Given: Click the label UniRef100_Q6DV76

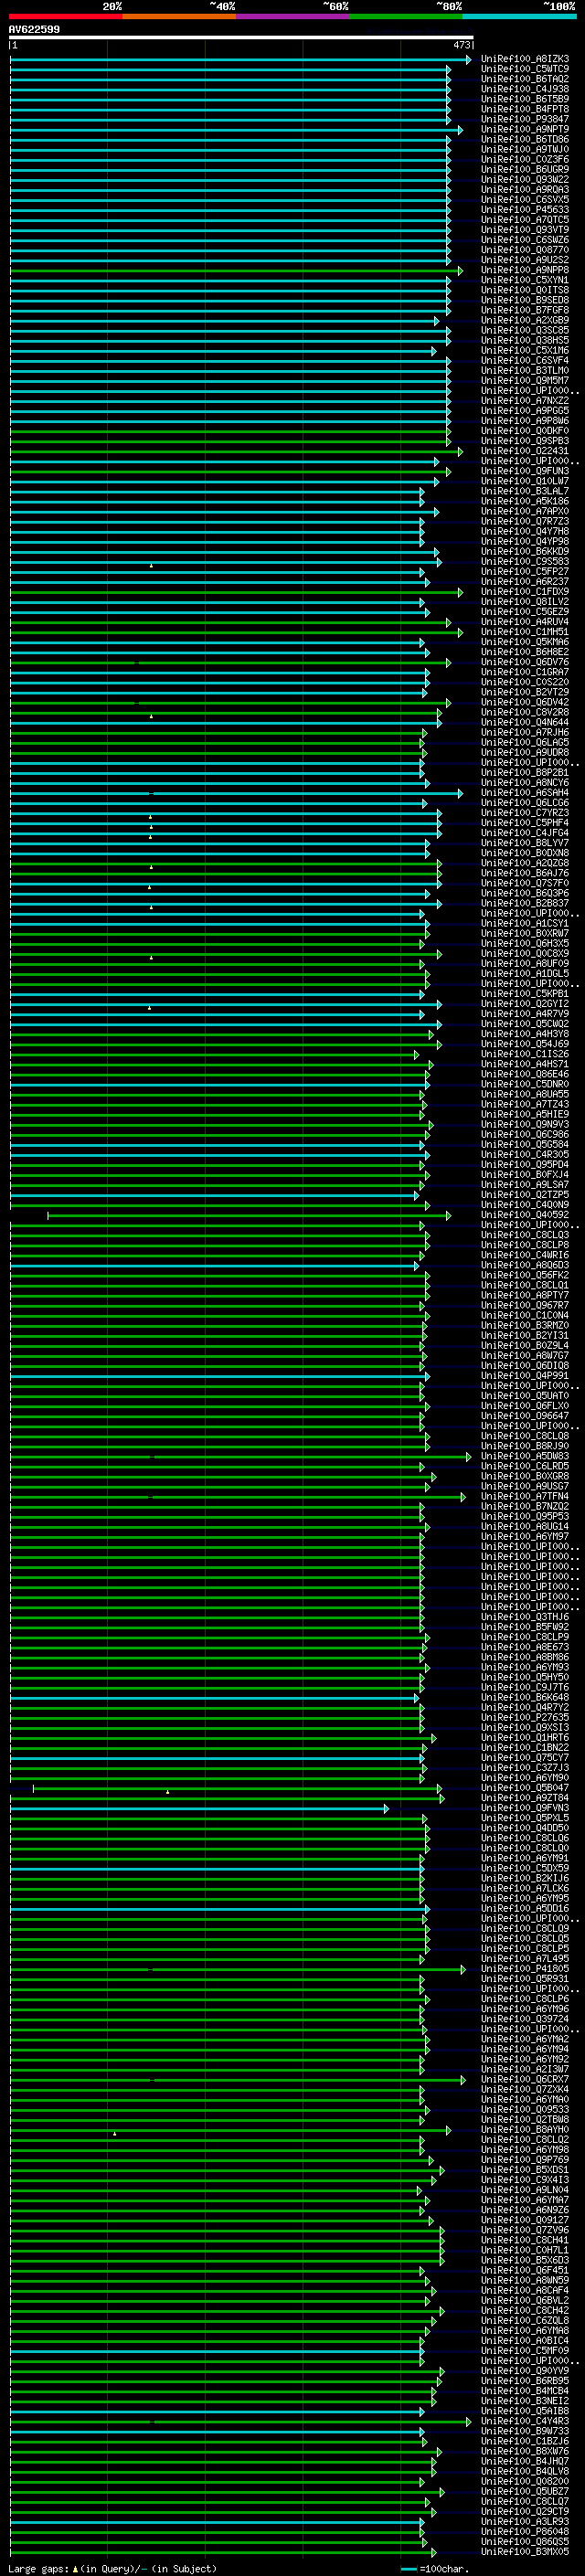Looking at the screenshot, I should tap(525, 662).
